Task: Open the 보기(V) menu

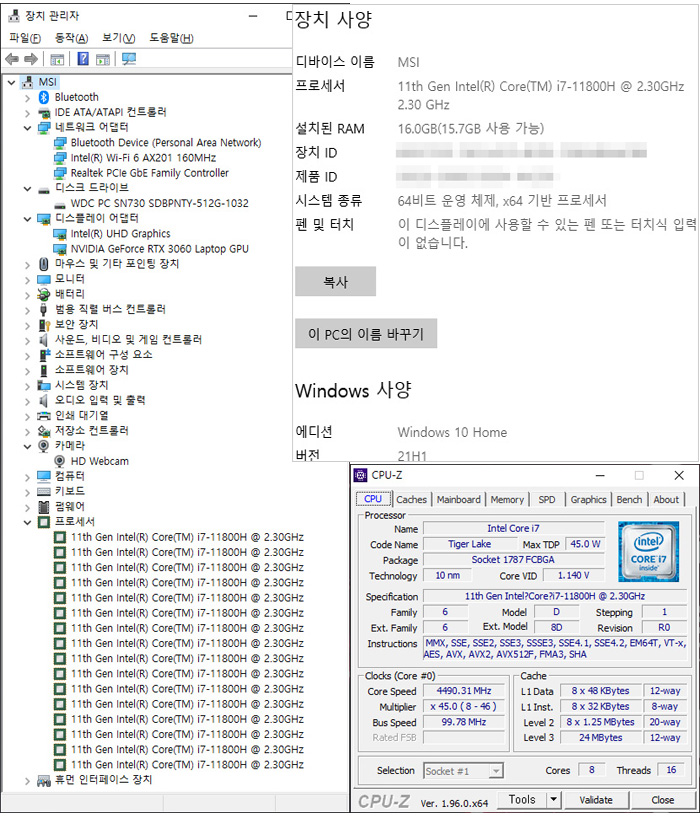Action: tap(118, 38)
